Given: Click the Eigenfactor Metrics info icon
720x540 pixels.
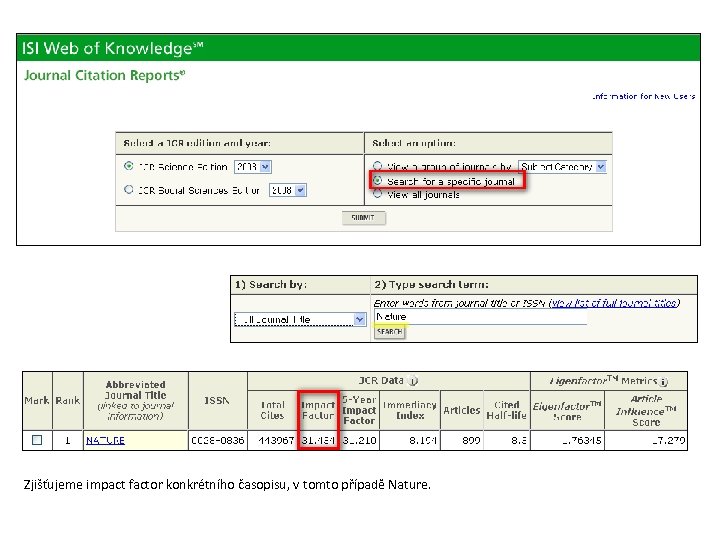Looking at the screenshot, I should click(663, 381).
